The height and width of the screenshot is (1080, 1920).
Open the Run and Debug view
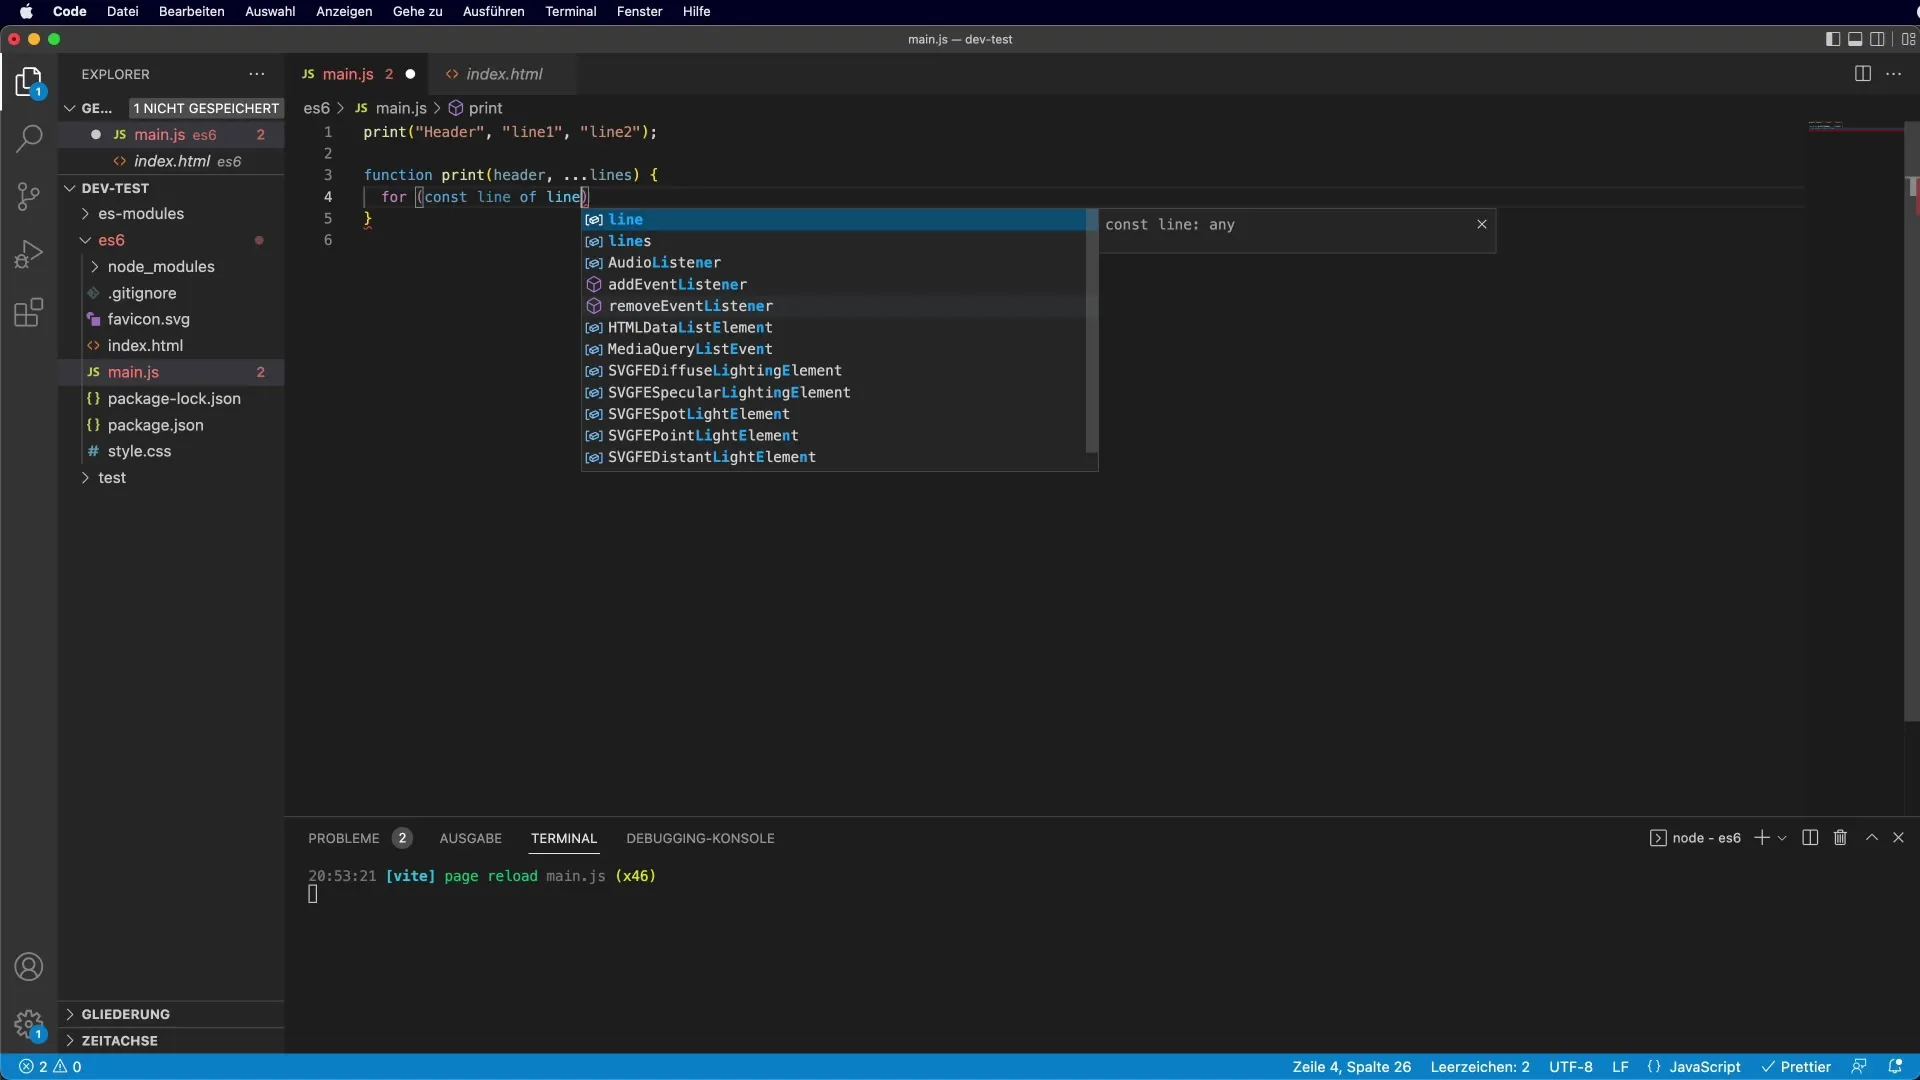pyautogui.click(x=29, y=254)
